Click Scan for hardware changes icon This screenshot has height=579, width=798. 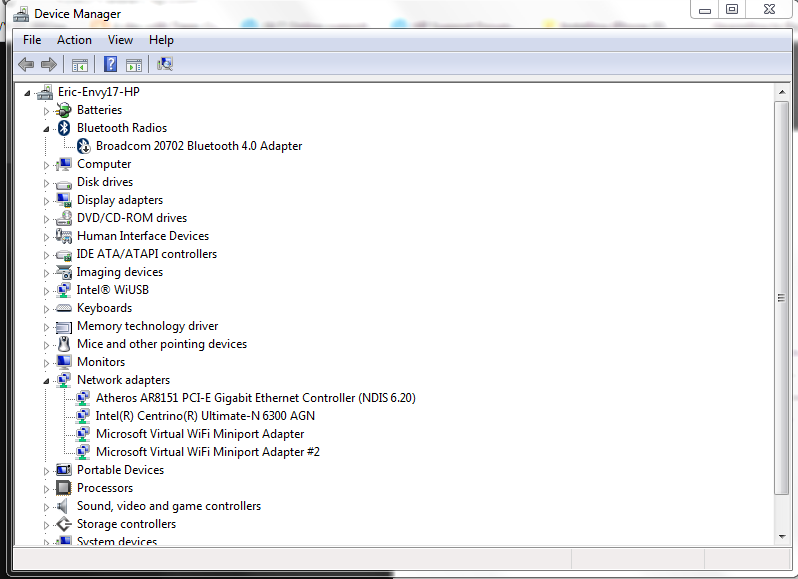(x=165, y=64)
